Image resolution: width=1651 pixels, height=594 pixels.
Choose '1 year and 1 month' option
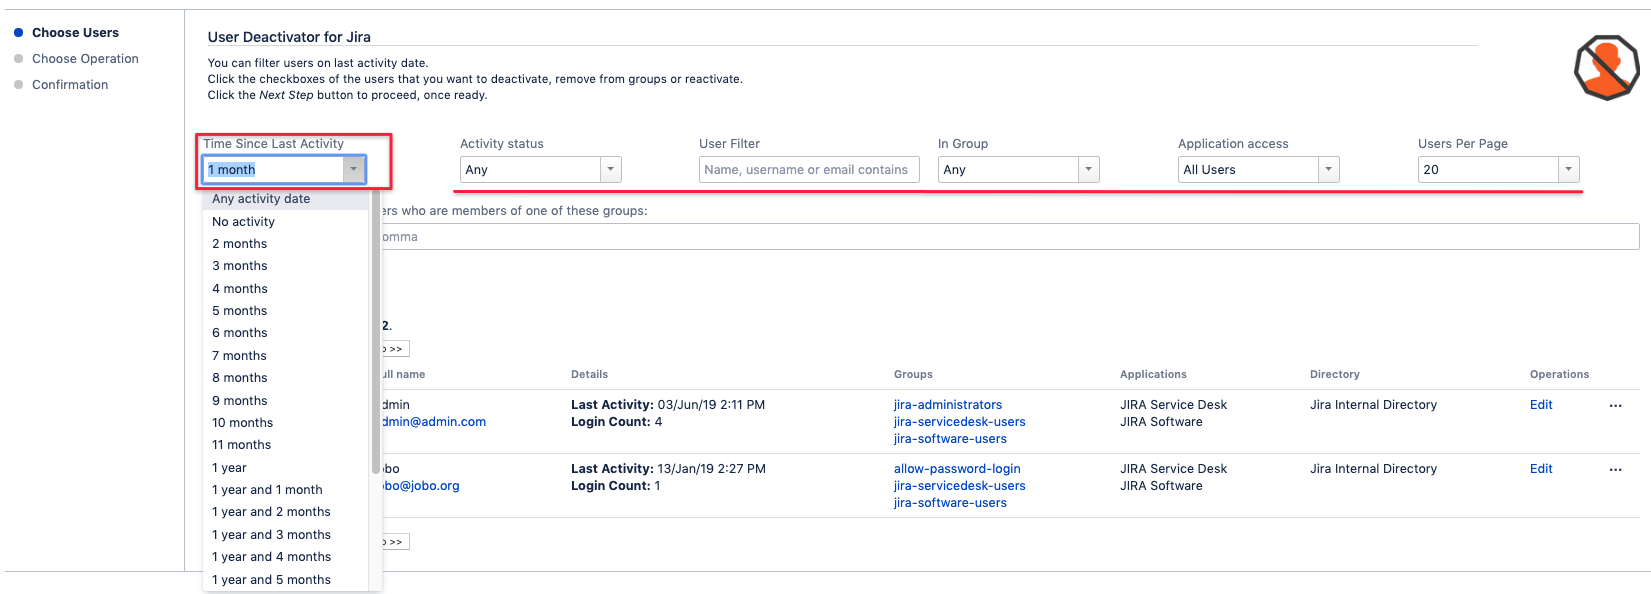click(x=286, y=490)
